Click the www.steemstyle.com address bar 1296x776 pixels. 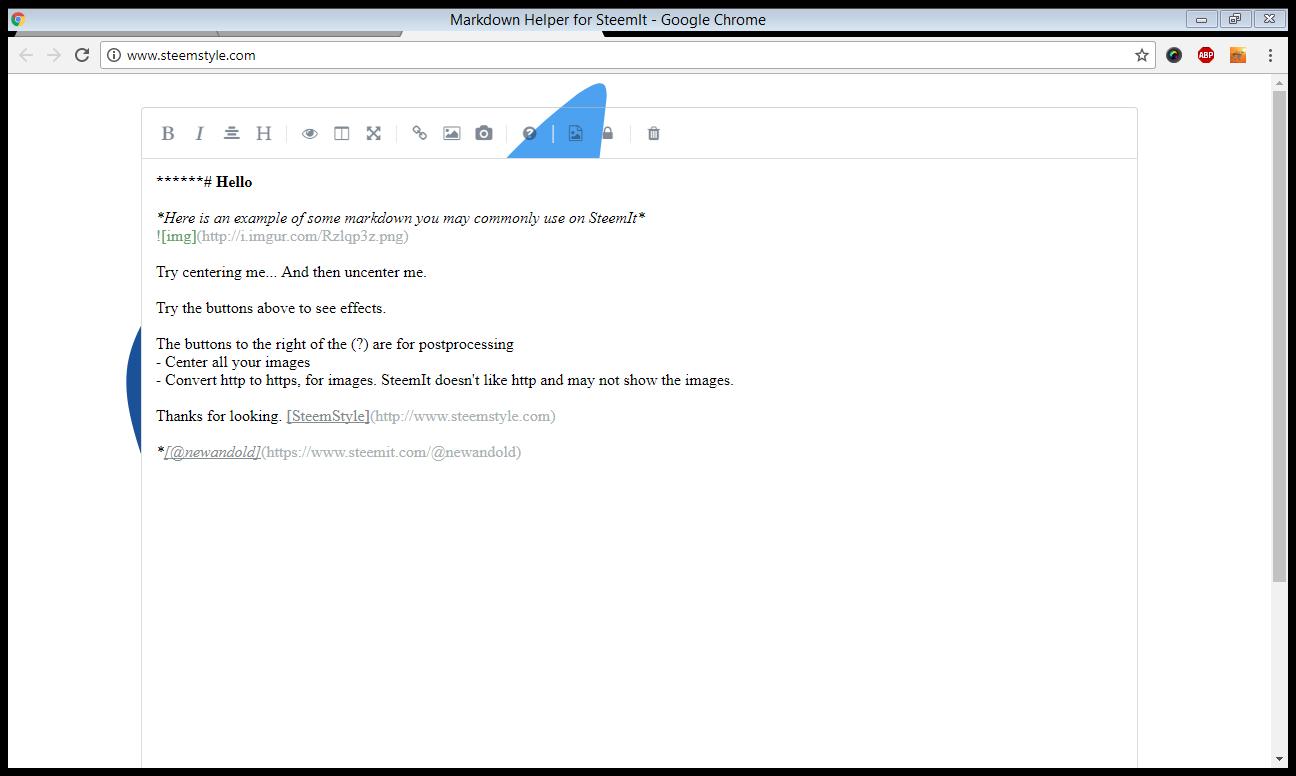point(628,55)
